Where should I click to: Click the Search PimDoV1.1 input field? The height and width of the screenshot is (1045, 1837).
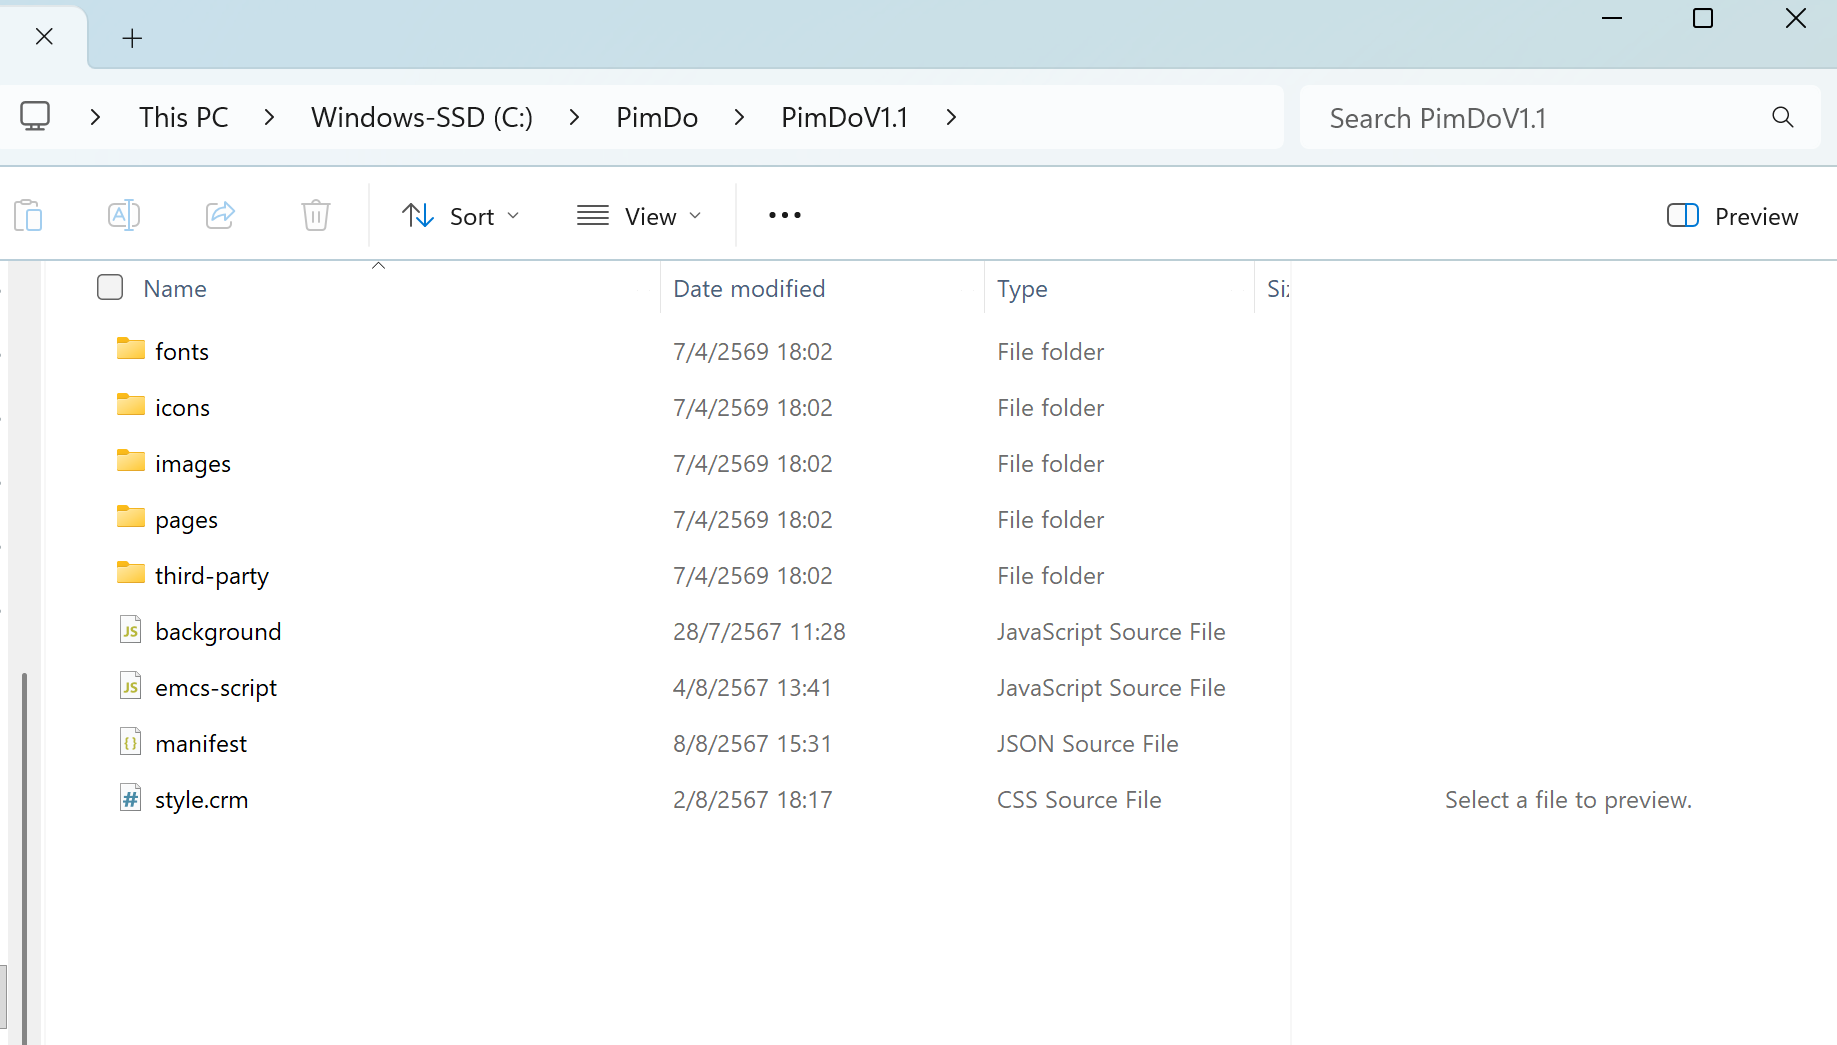coord(1540,118)
